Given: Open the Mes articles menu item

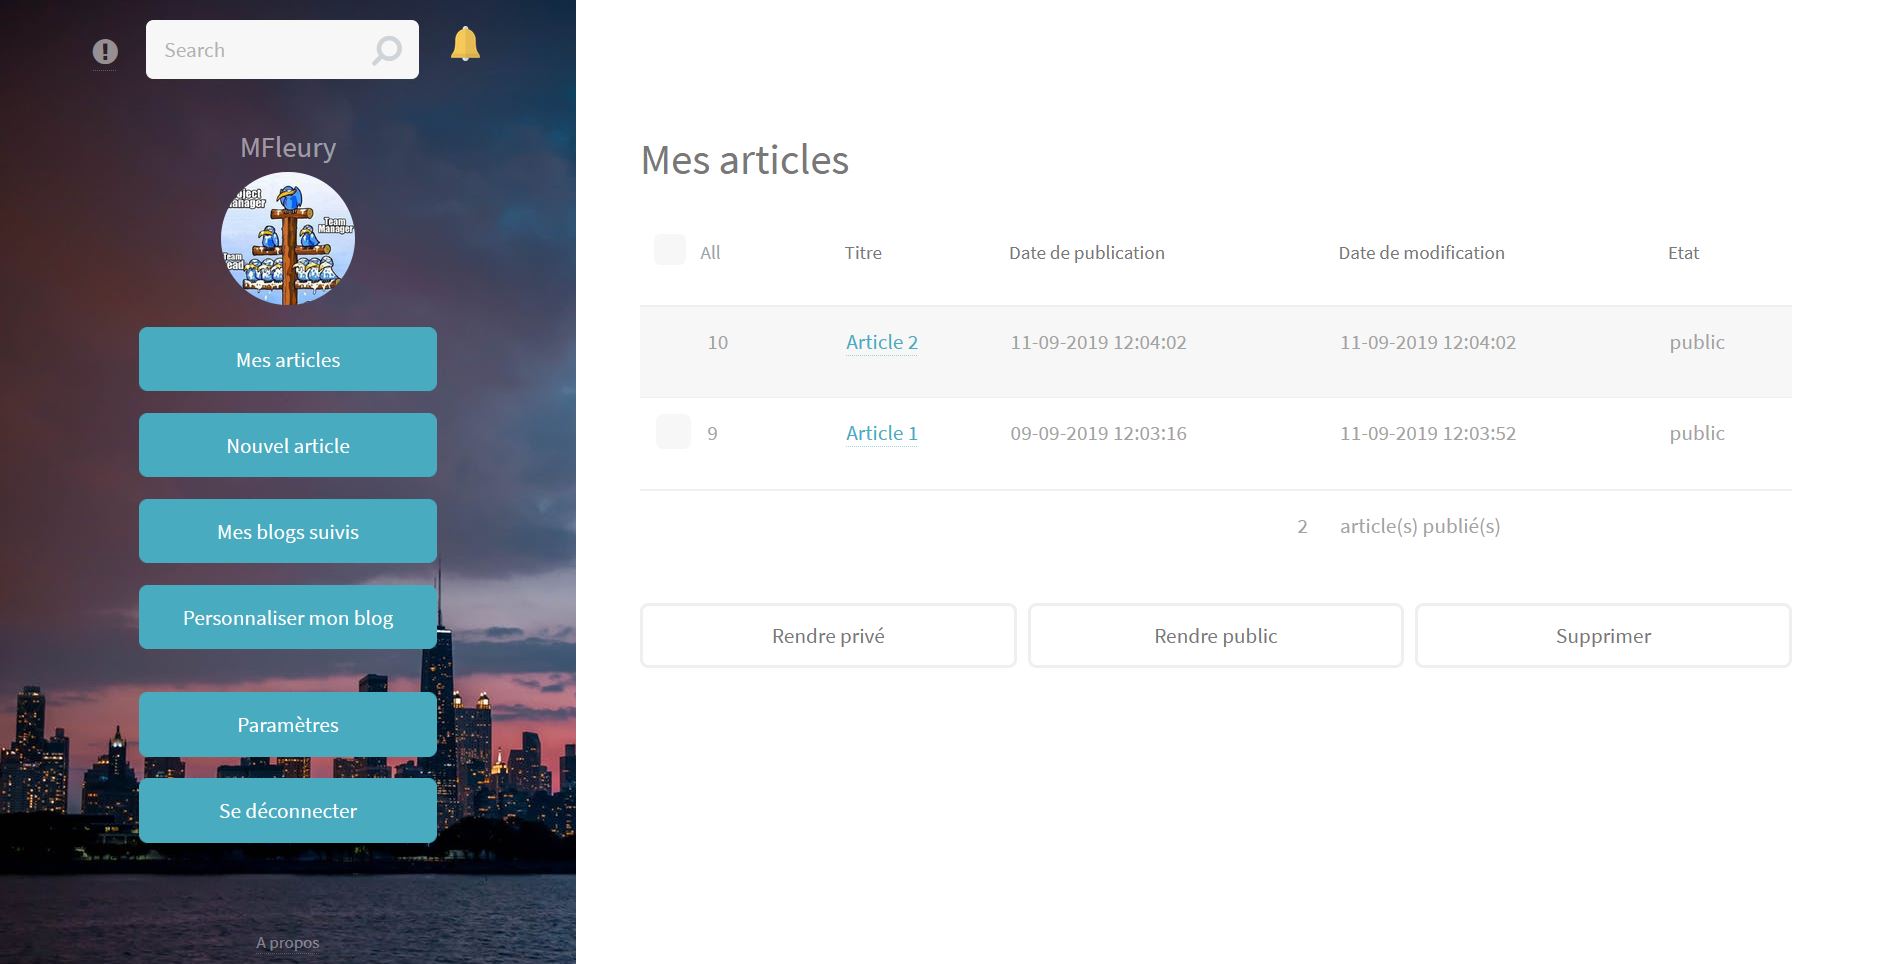Looking at the screenshot, I should [x=288, y=359].
